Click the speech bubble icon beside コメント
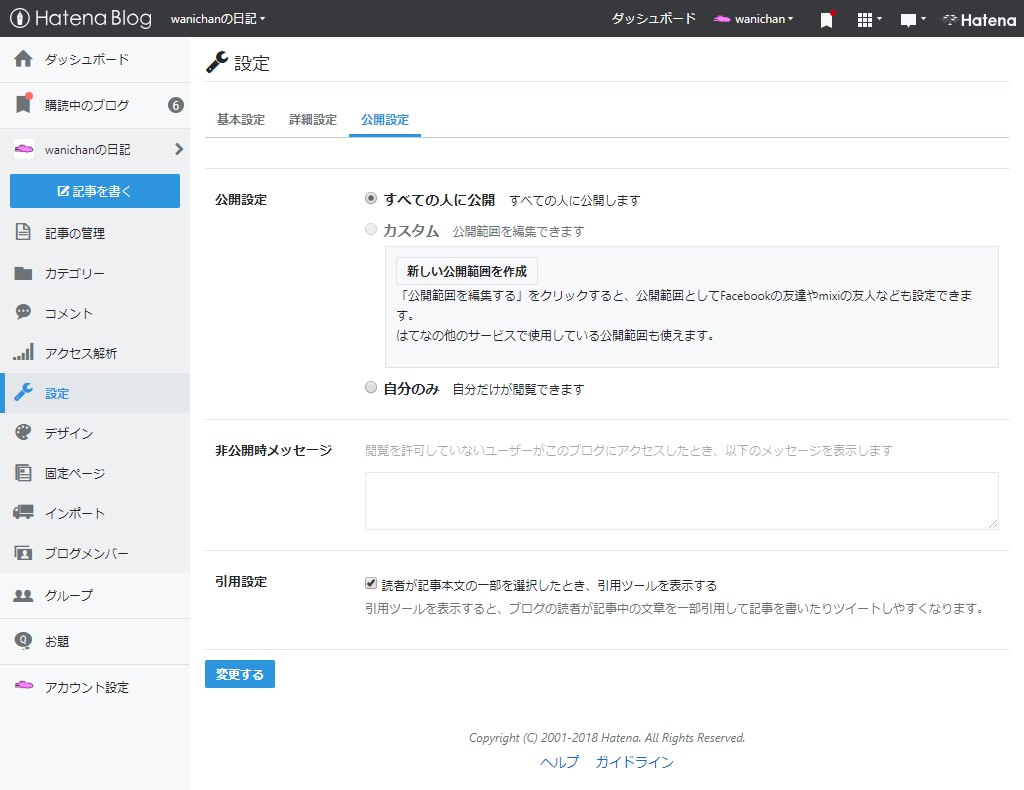Screen dimensions: 1024x790 [23, 312]
